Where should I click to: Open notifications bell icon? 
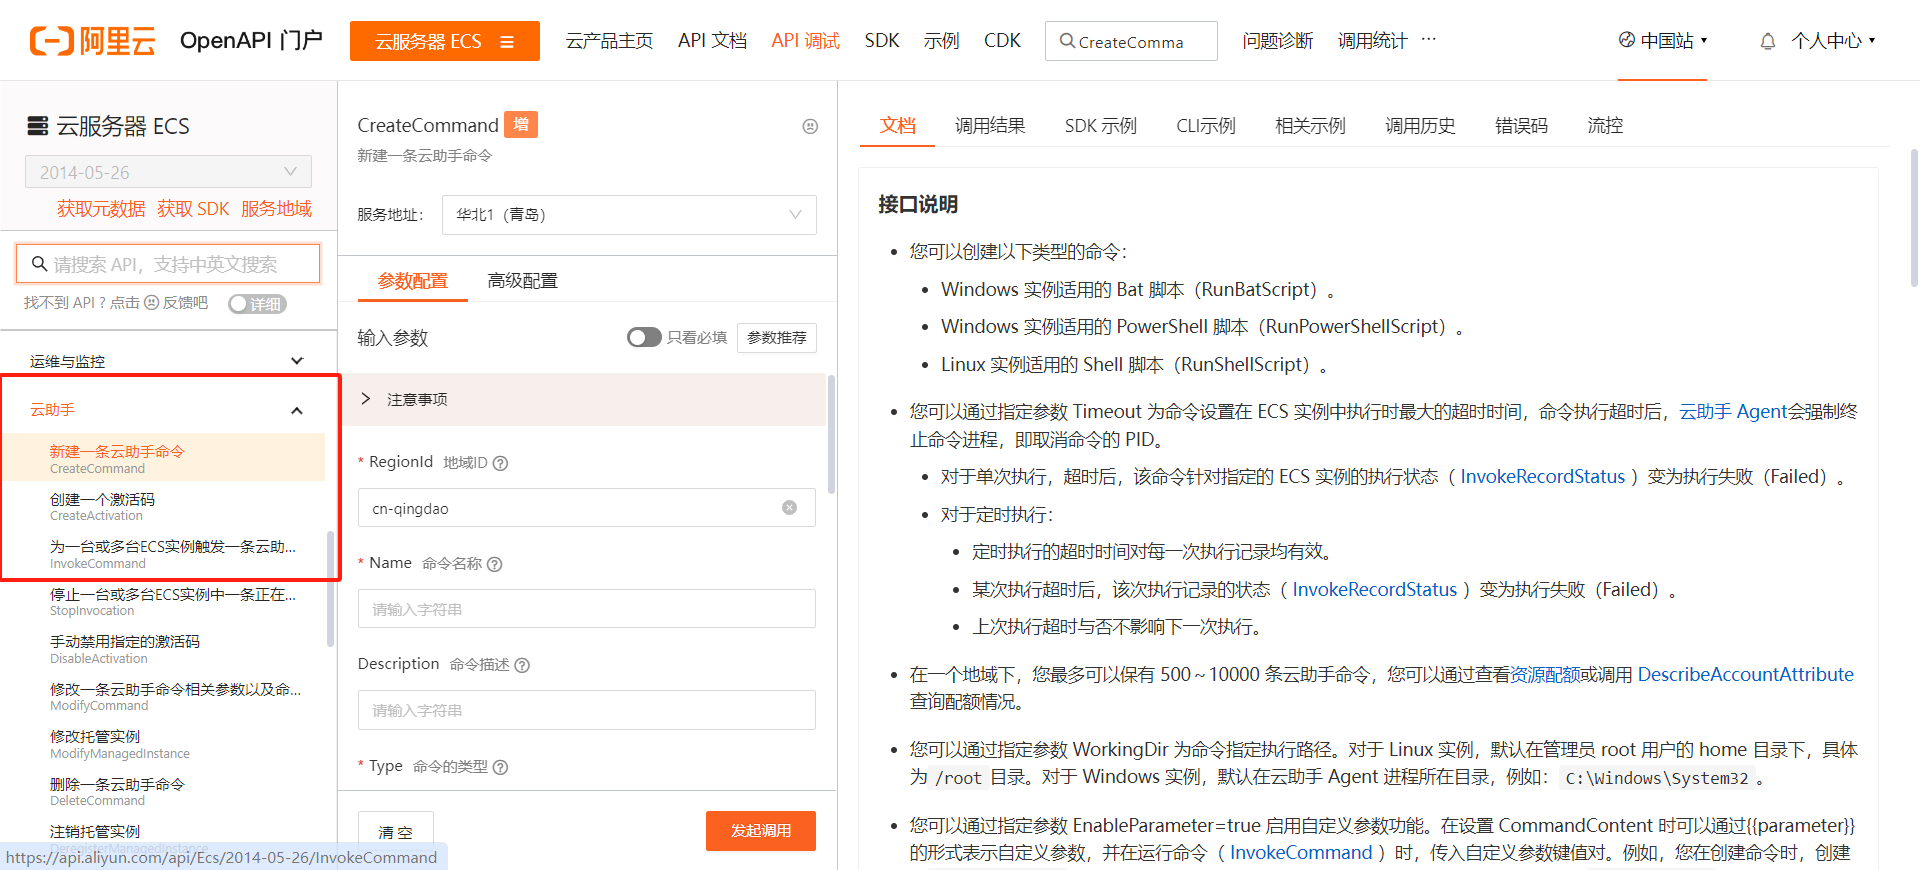click(x=1768, y=41)
